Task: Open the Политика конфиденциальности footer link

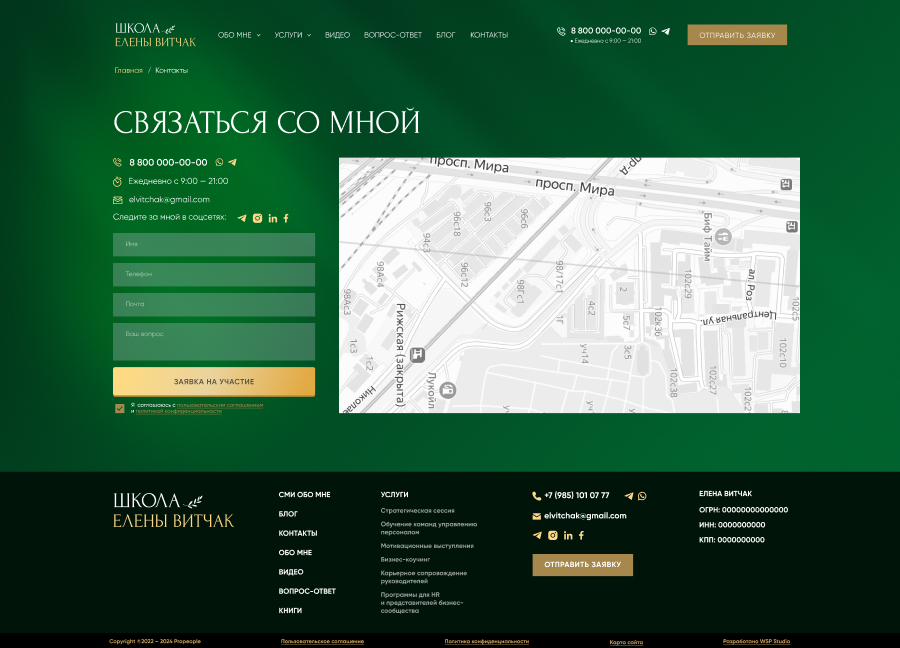Action: [x=487, y=641]
